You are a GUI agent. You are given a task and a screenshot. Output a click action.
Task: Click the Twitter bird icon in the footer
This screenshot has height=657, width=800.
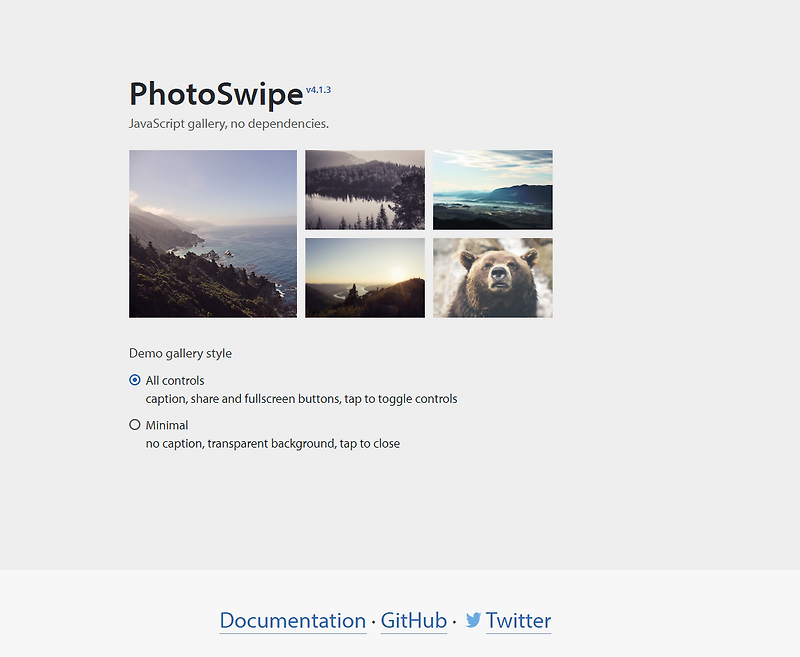tap(474, 620)
